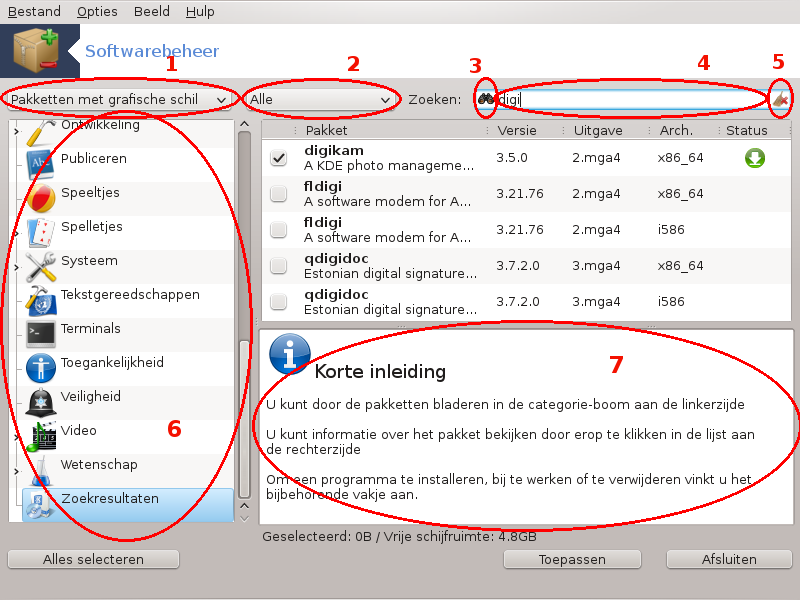
Task: Click the Toegankelijkheid accessibility icon
Action: click(41, 366)
